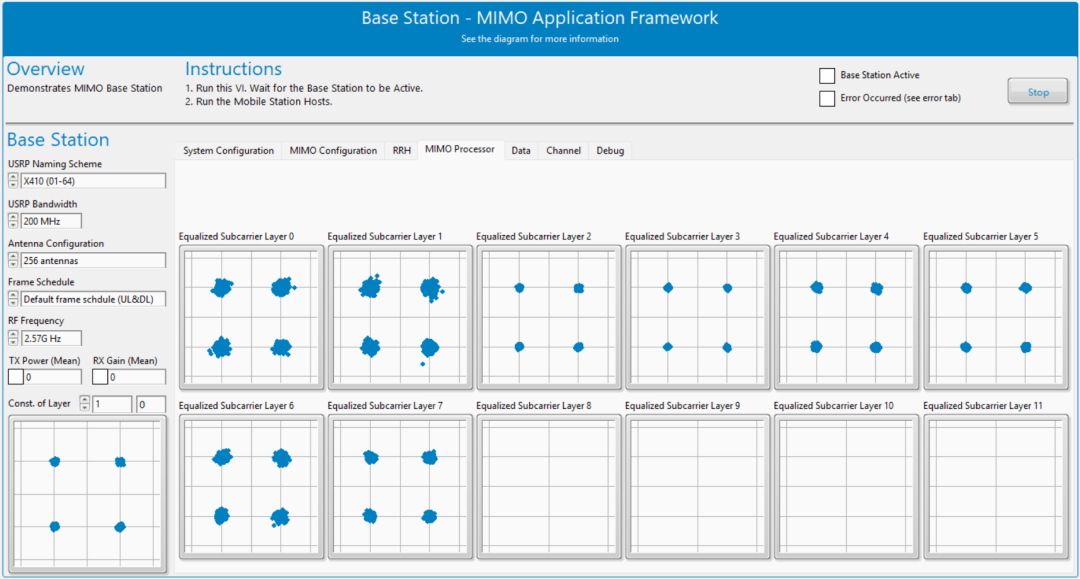Open the USRP Naming Scheme X410 field

pos(93,180)
